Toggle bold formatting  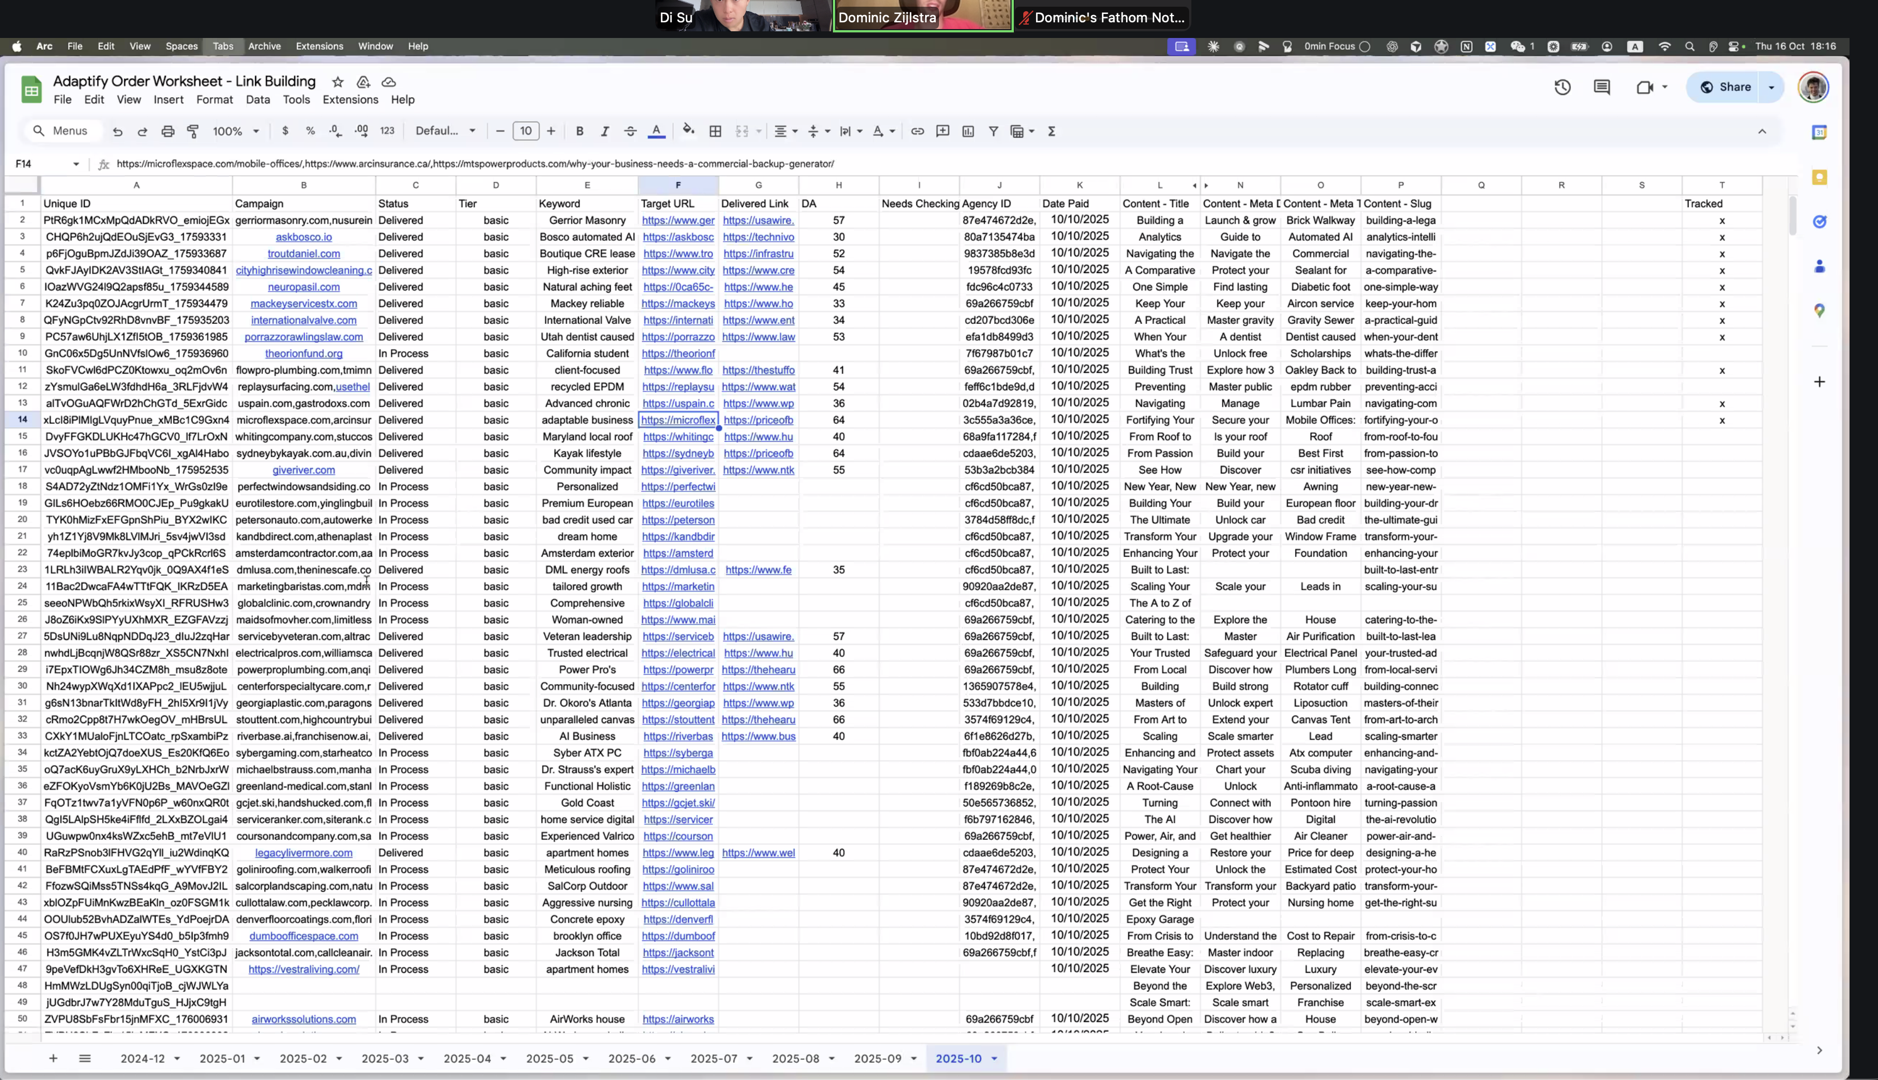[579, 131]
